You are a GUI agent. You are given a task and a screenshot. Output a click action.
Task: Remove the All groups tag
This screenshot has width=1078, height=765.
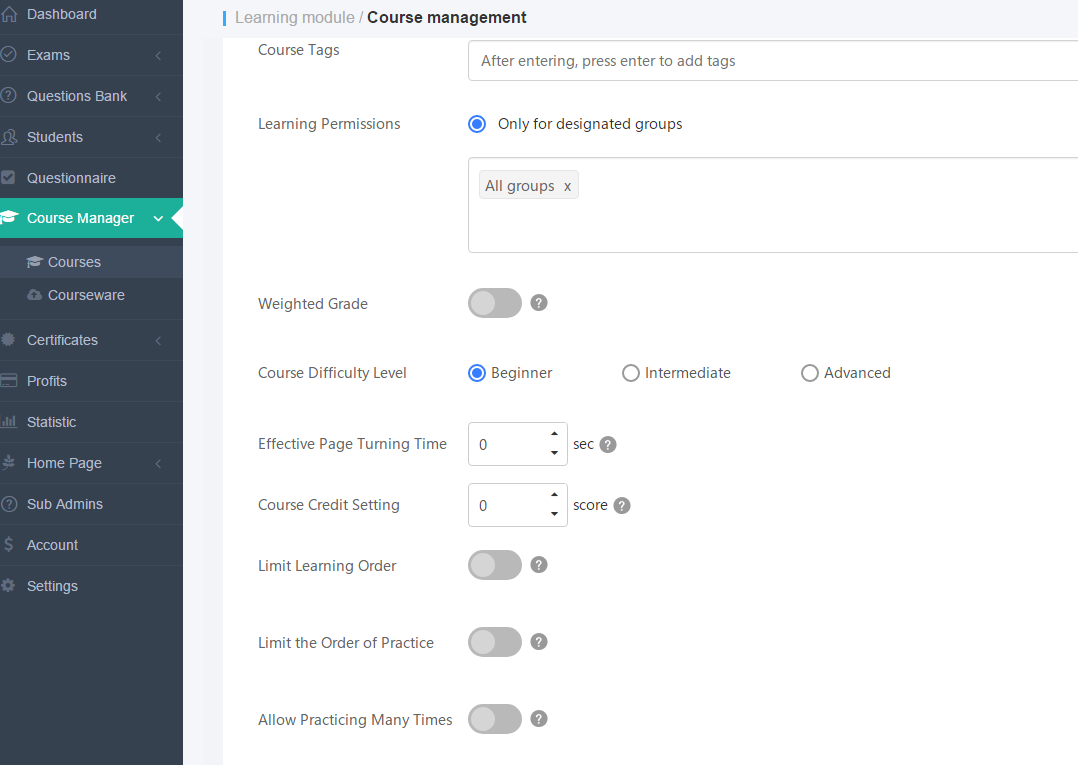[567, 186]
